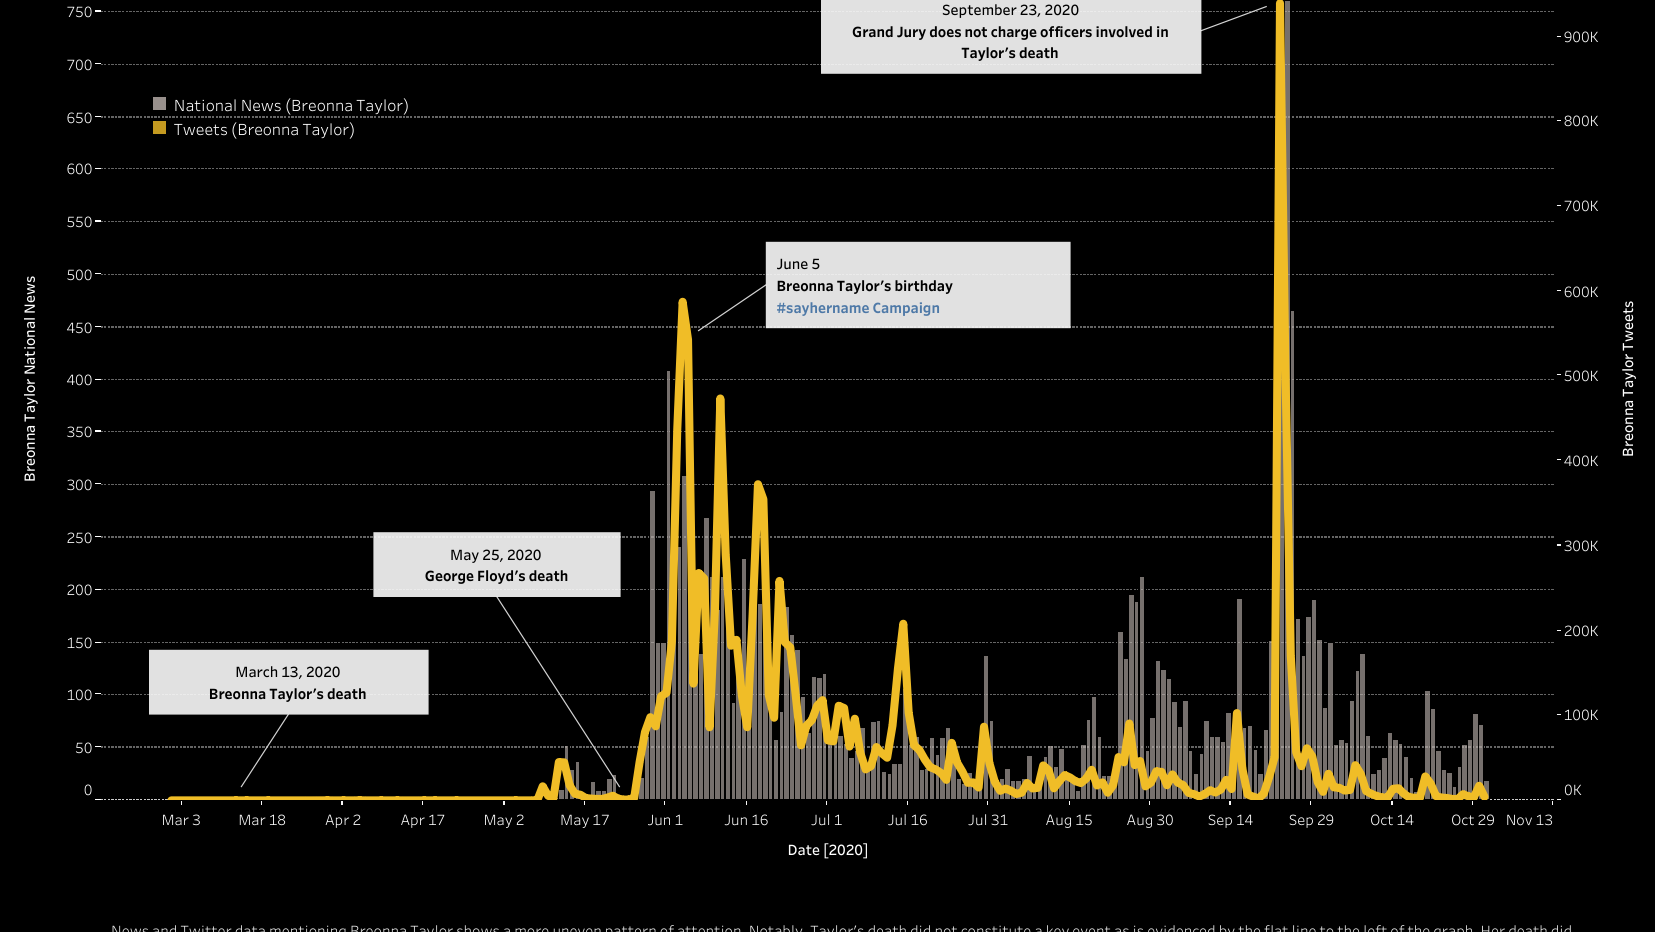The width and height of the screenshot is (1655, 932).
Task: Click the September 23 Grand Jury annotation box
Action: [1010, 32]
